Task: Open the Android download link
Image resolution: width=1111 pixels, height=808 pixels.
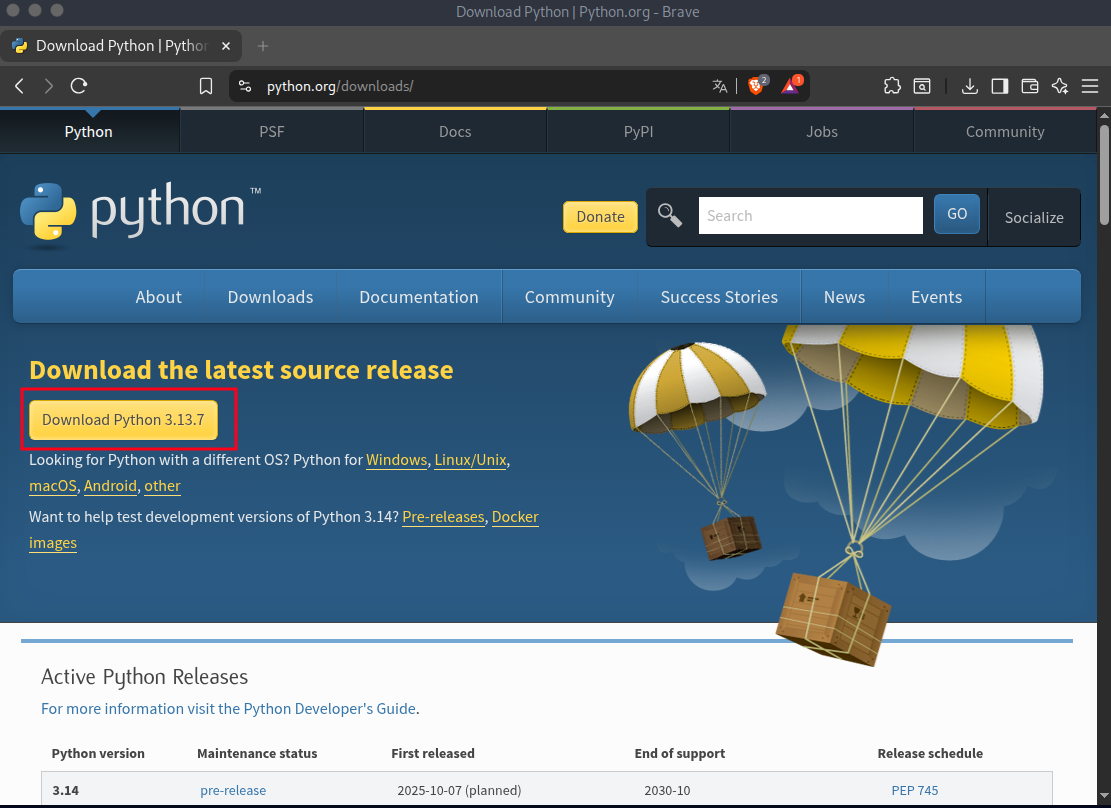Action: pyautogui.click(x=111, y=486)
